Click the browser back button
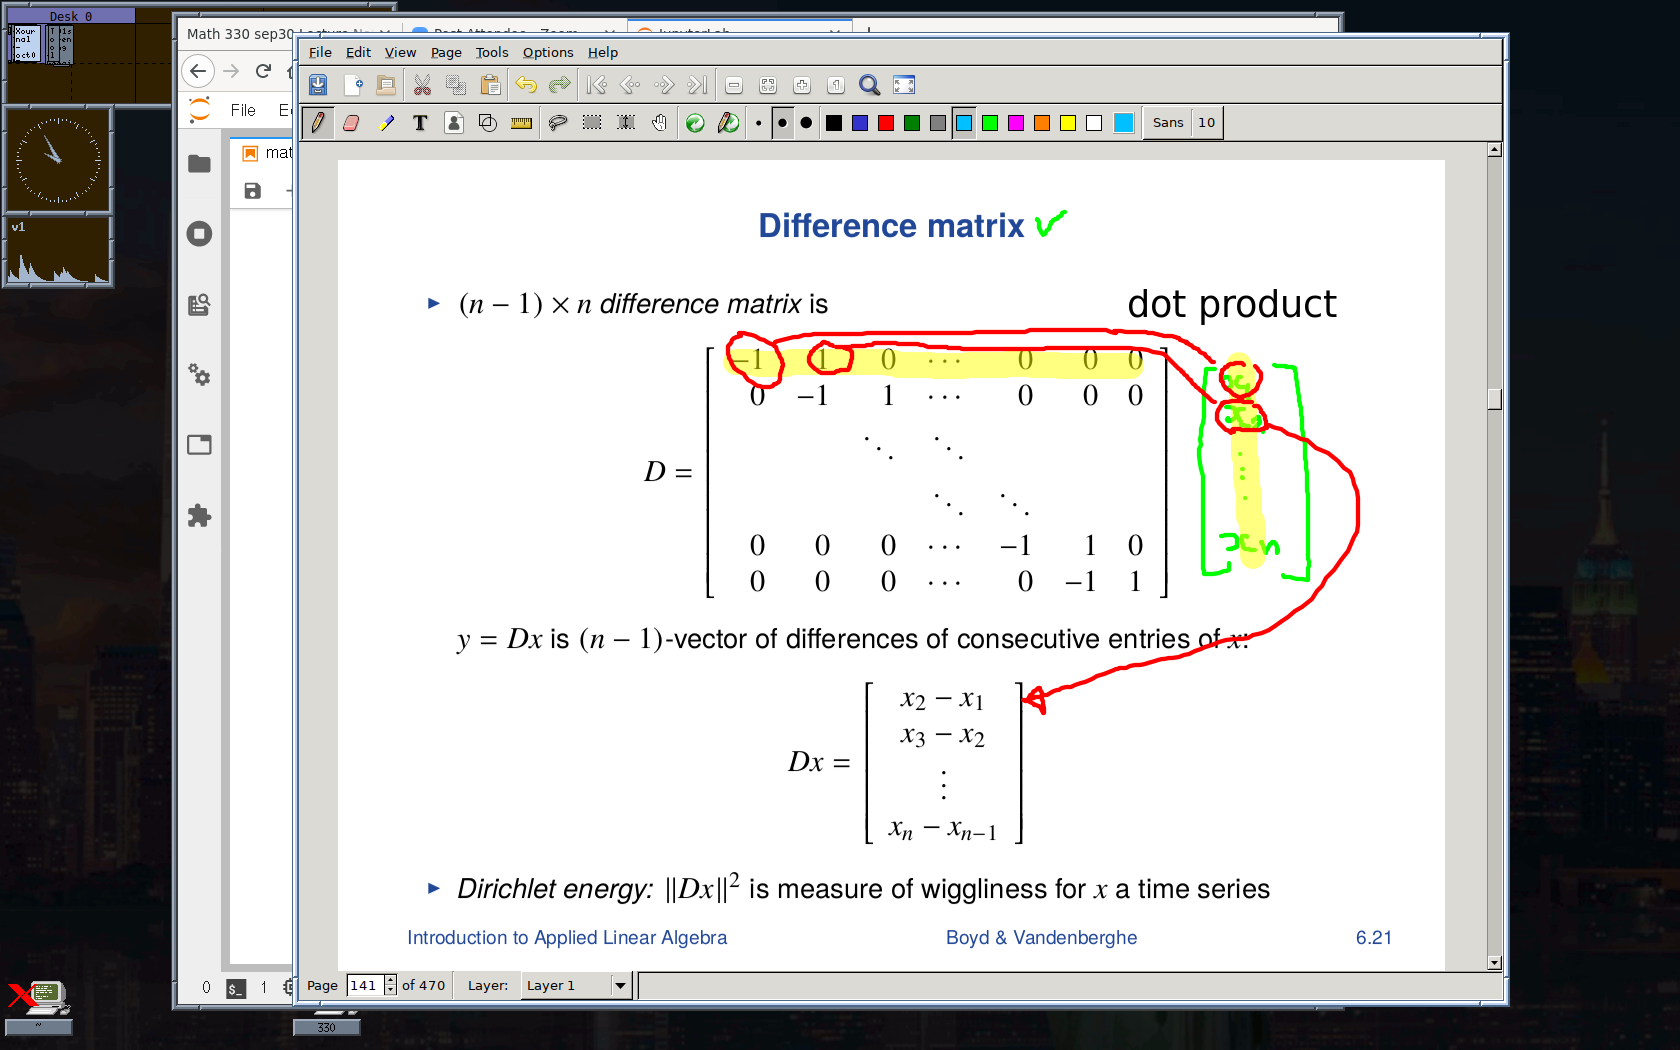The image size is (1680, 1050). coord(198,71)
